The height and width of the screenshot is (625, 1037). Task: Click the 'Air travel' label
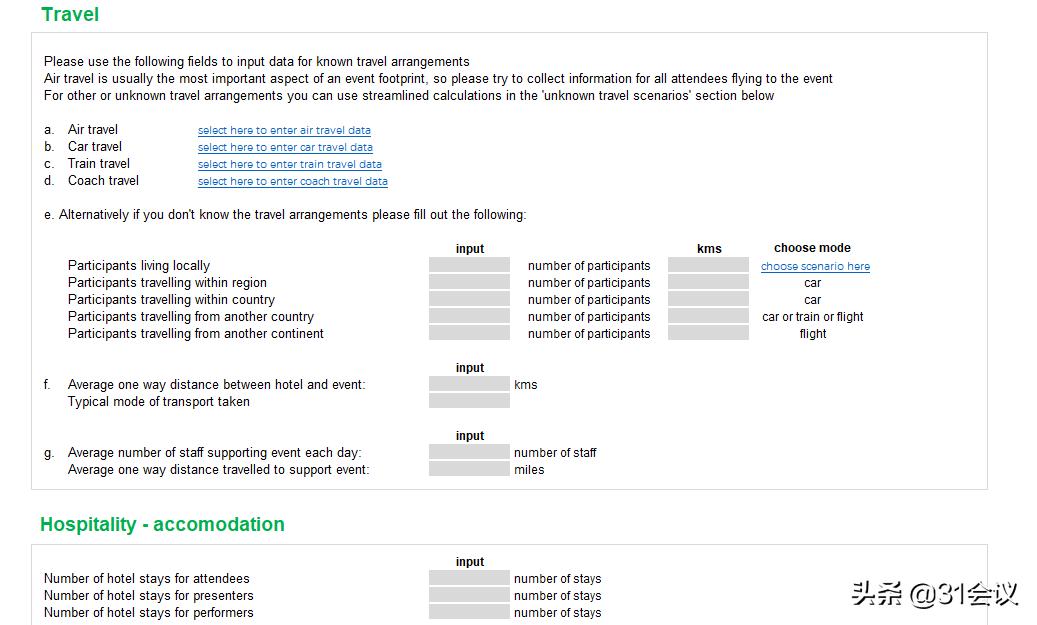pyautogui.click(x=93, y=130)
